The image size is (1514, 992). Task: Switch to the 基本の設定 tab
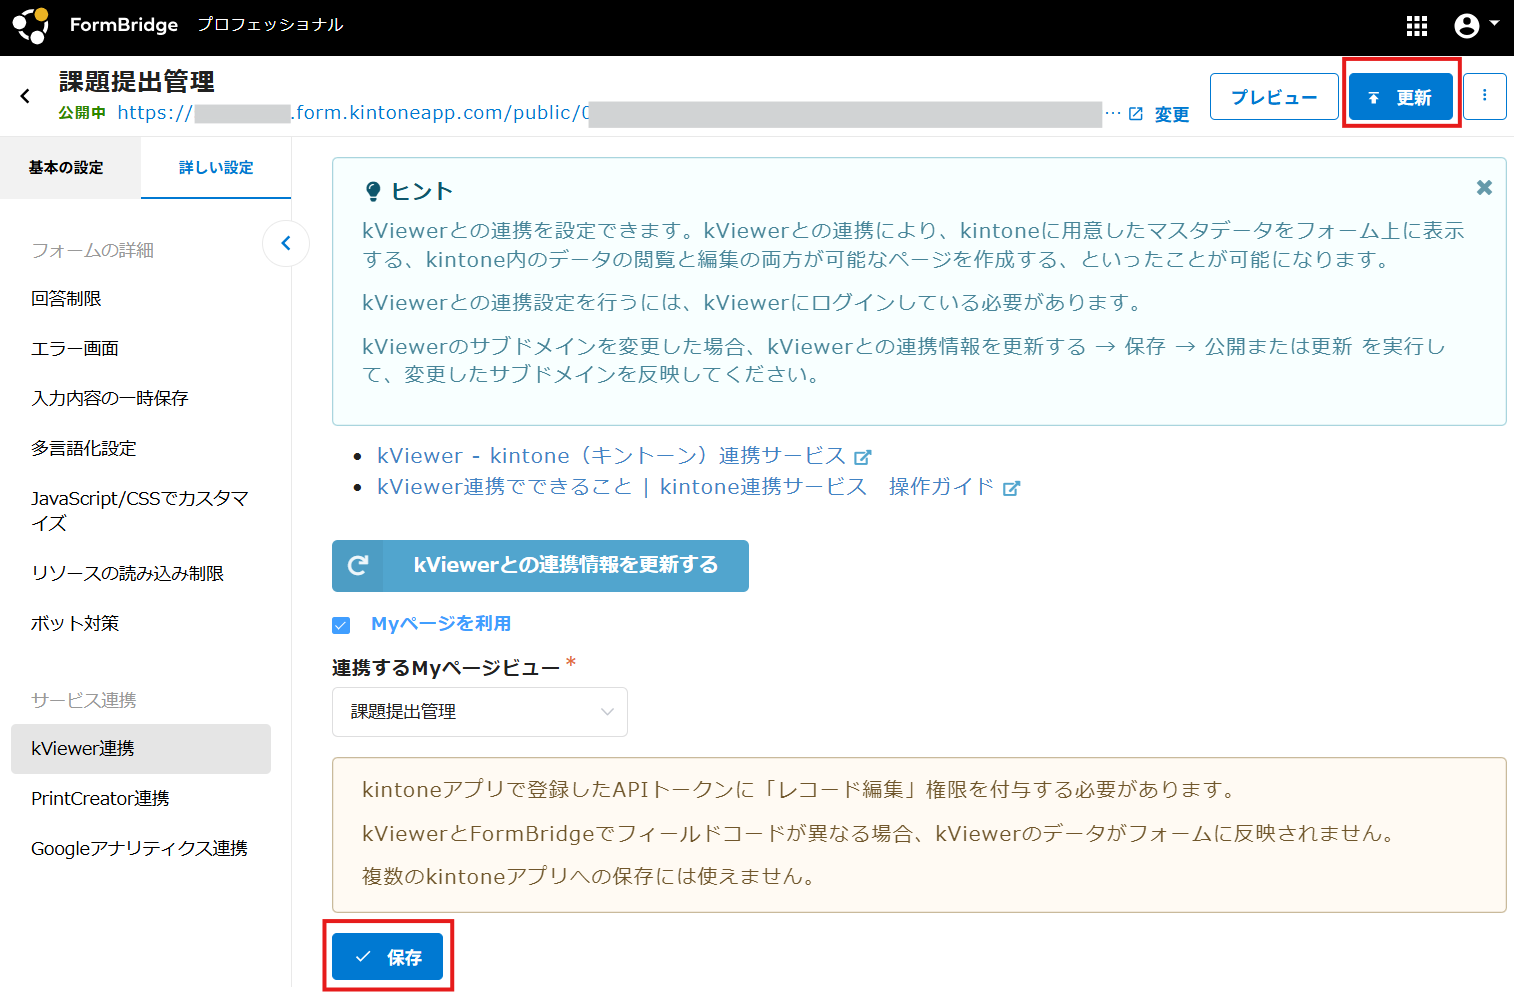click(x=66, y=168)
